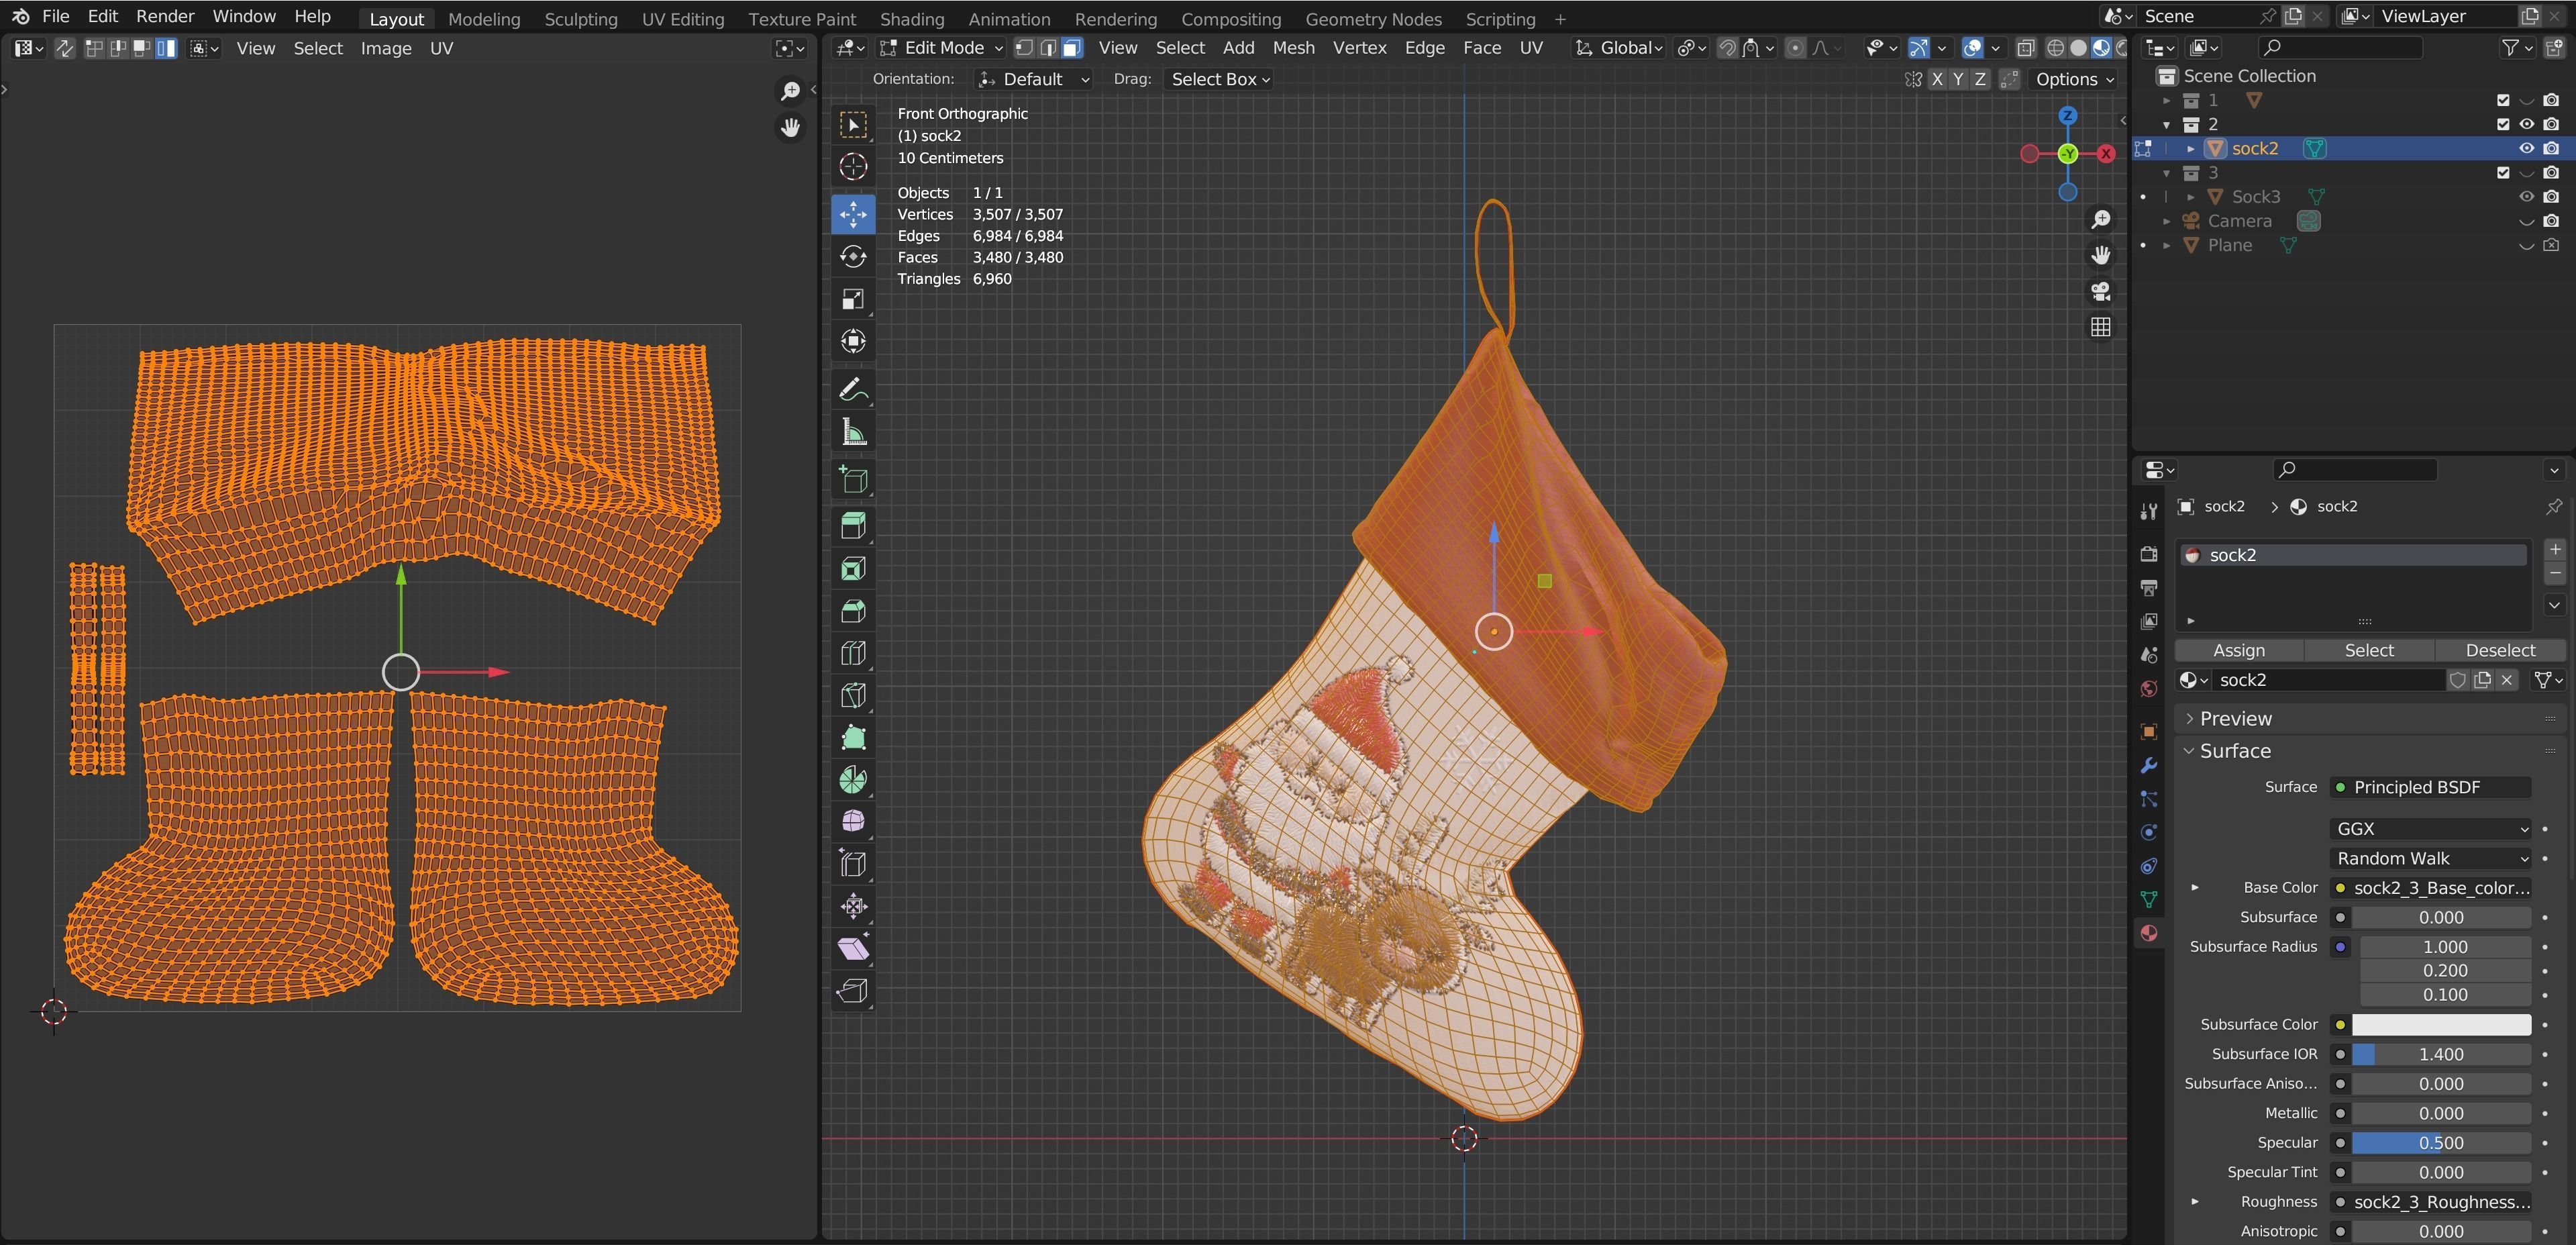The width and height of the screenshot is (2576, 1245).
Task: Activate the Move tool
Action: point(853,214)
